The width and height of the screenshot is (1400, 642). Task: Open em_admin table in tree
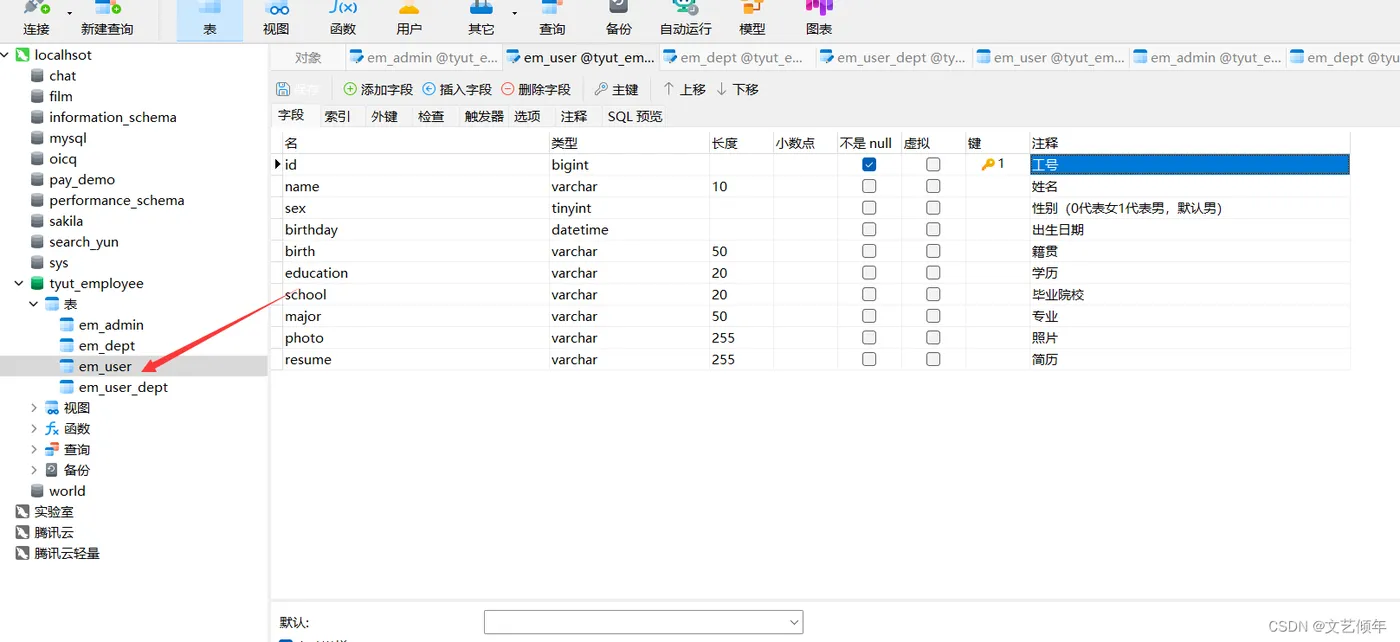pos(111,325)
